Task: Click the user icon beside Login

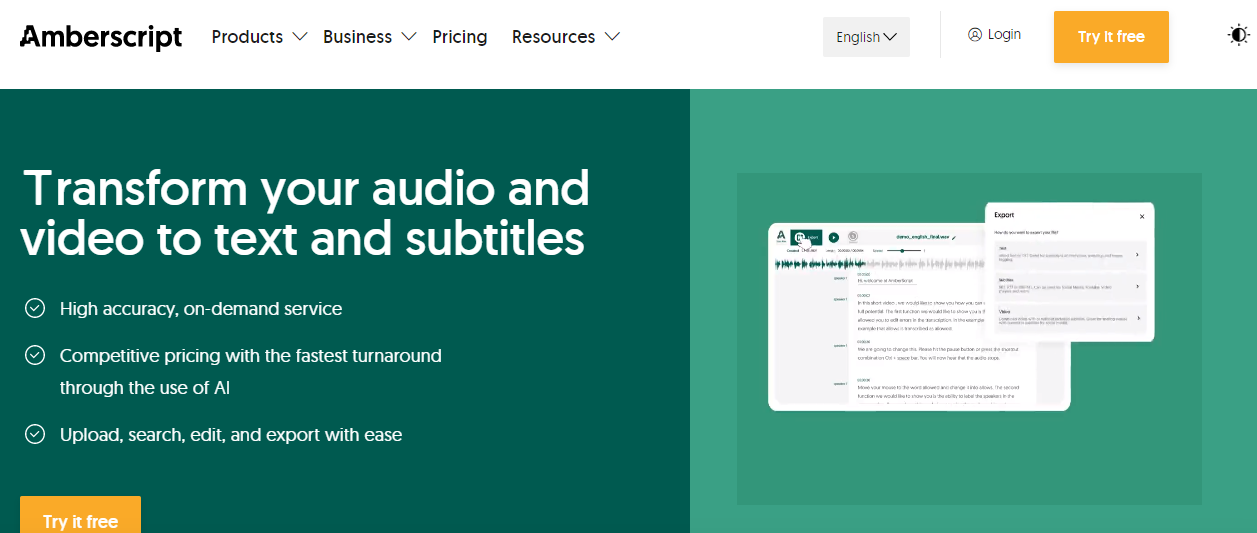Action: (975, 35)
